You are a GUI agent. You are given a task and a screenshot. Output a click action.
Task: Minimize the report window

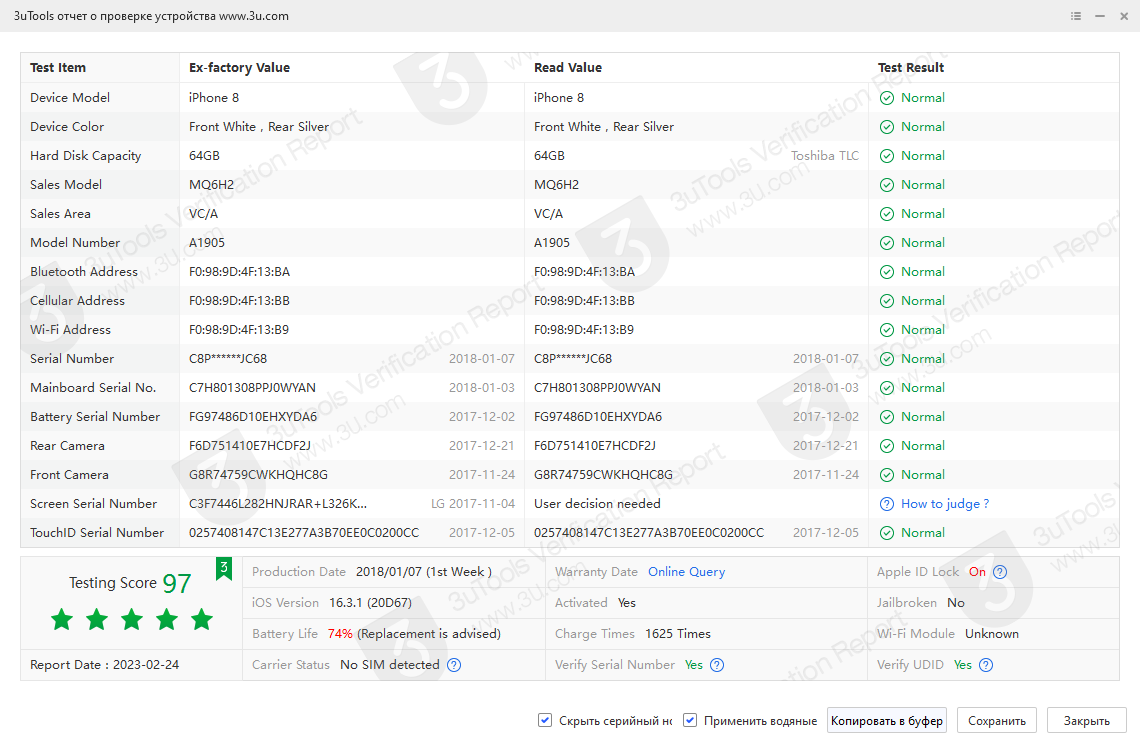[x=1100, y=16]
